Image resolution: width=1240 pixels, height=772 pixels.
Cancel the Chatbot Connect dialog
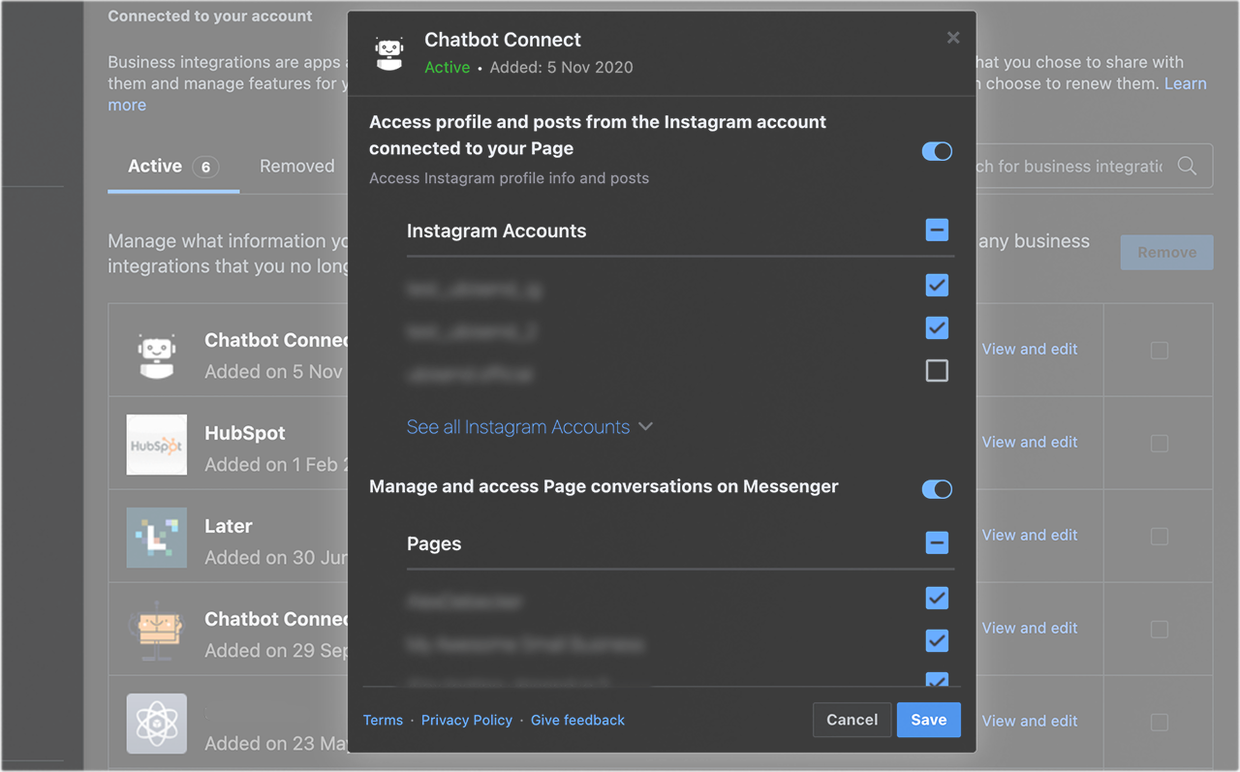pos(852,720)
